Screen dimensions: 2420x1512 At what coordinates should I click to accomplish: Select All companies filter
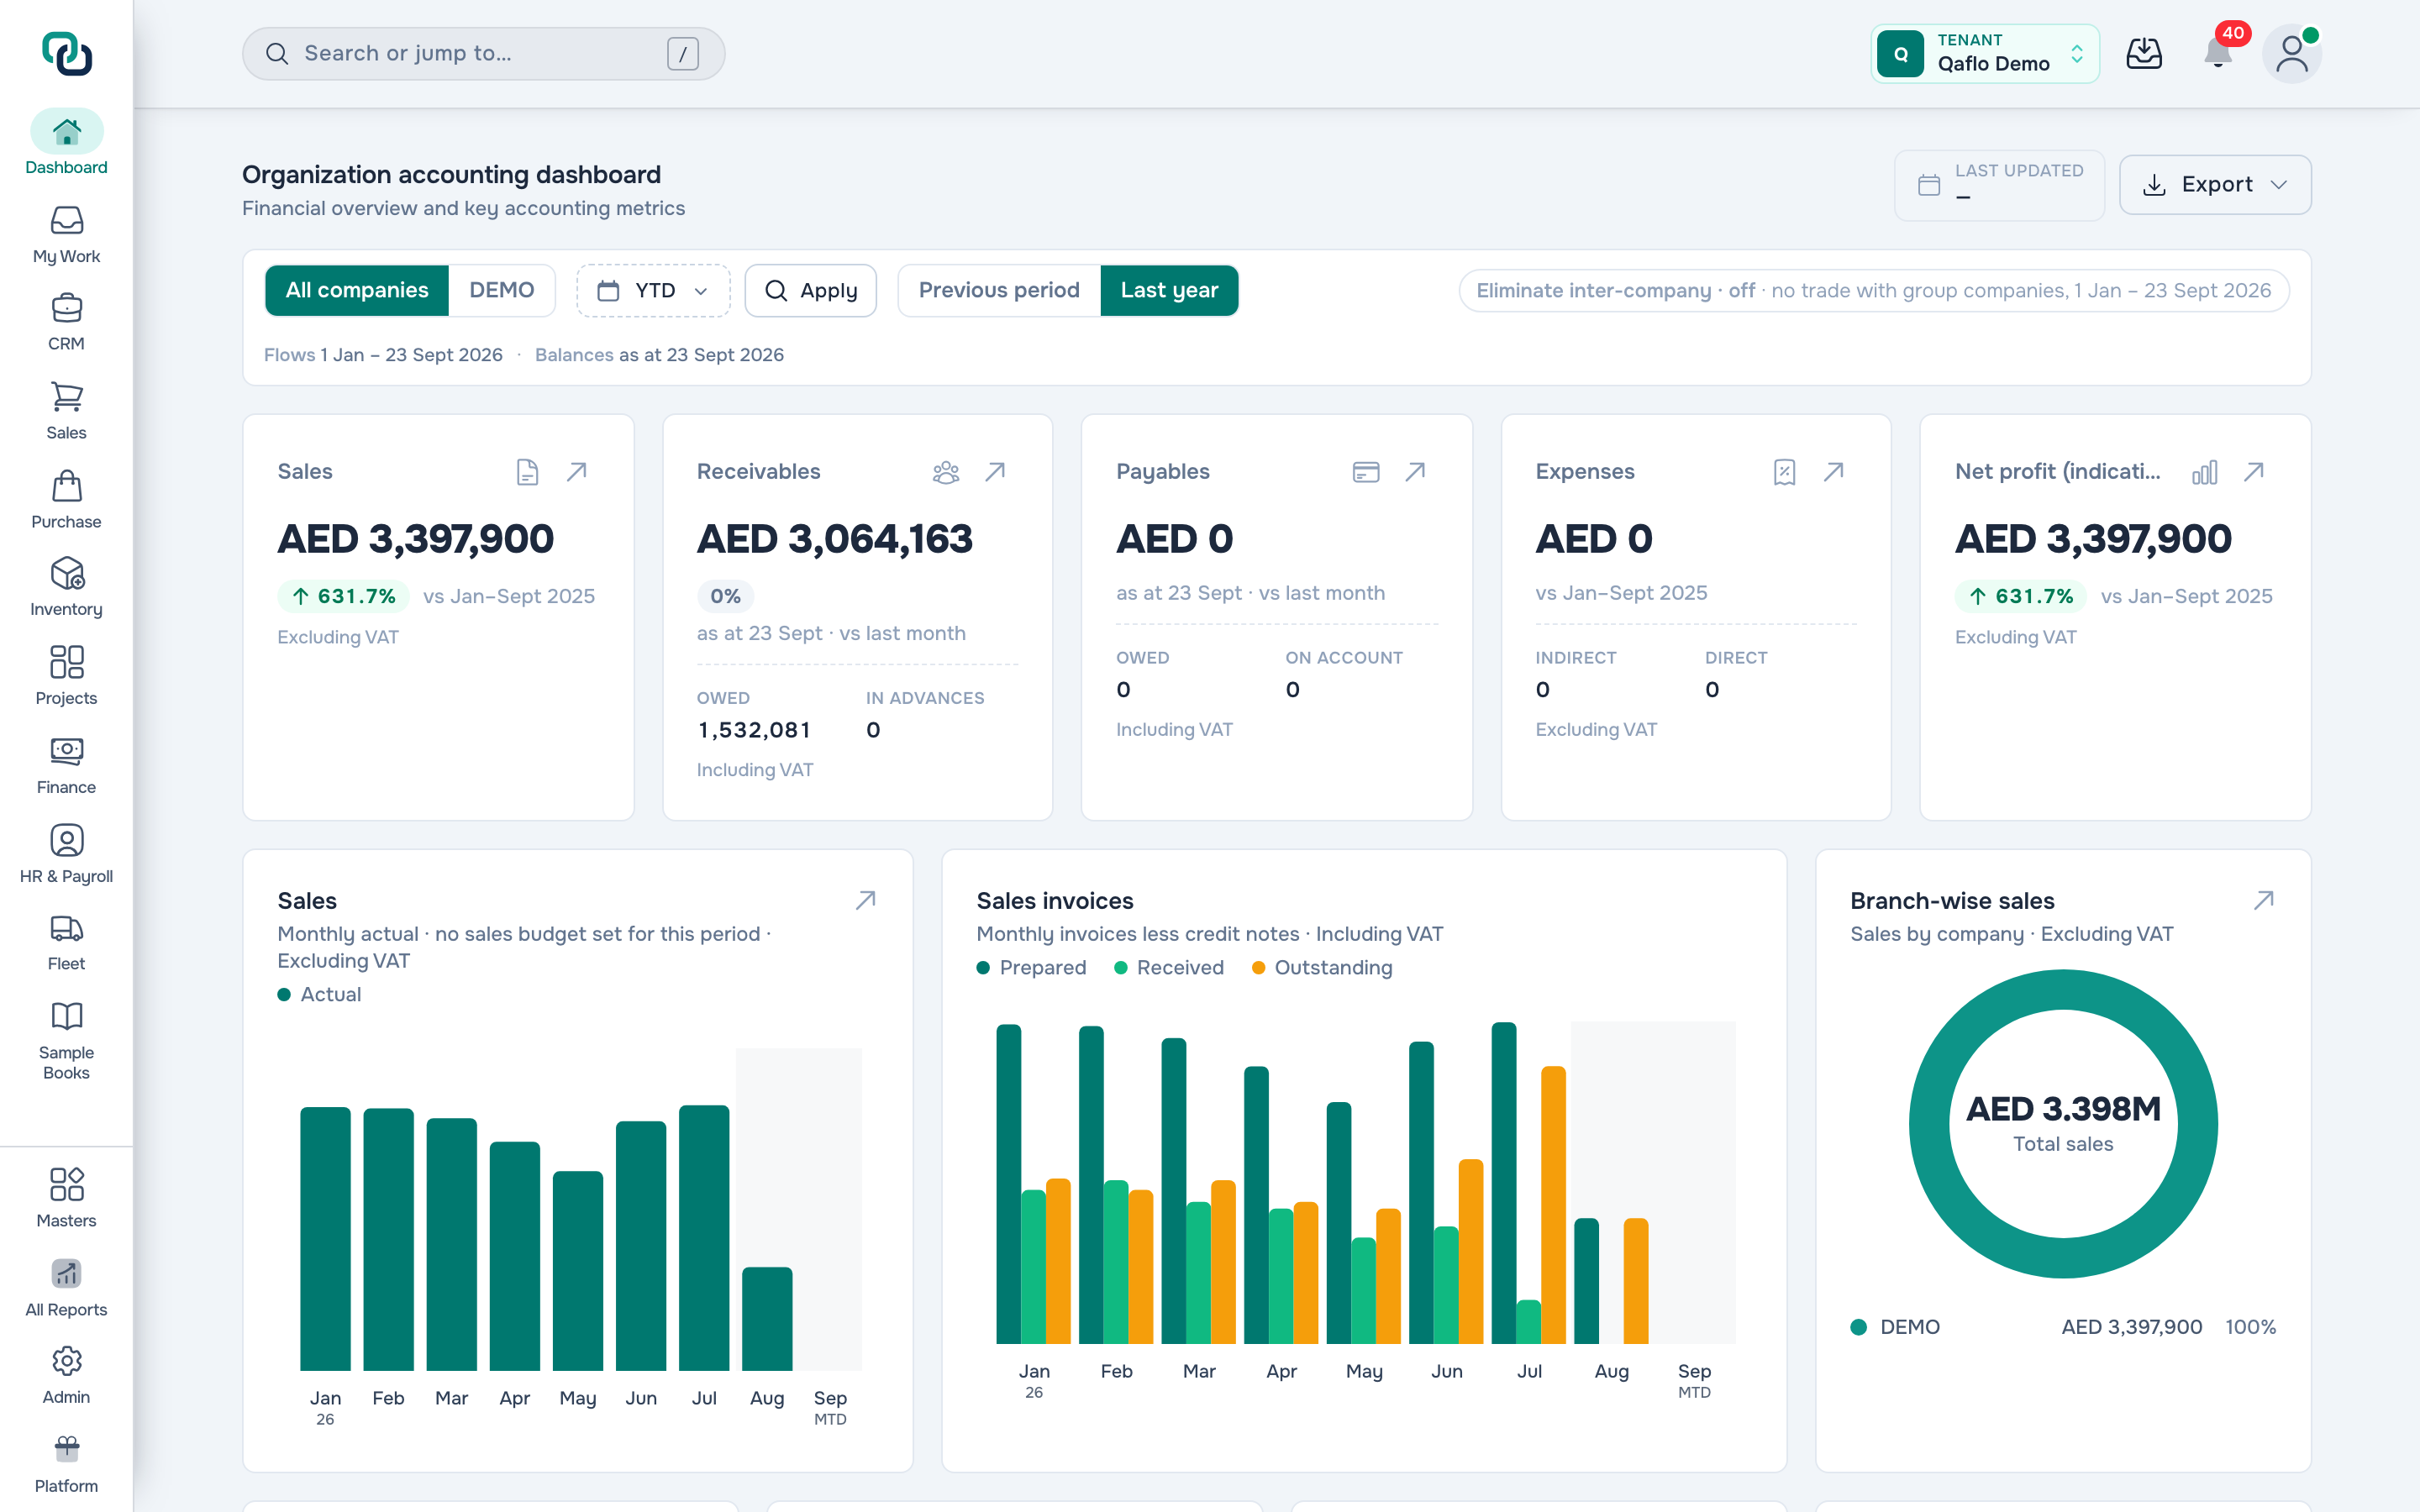tap(357, 290)
